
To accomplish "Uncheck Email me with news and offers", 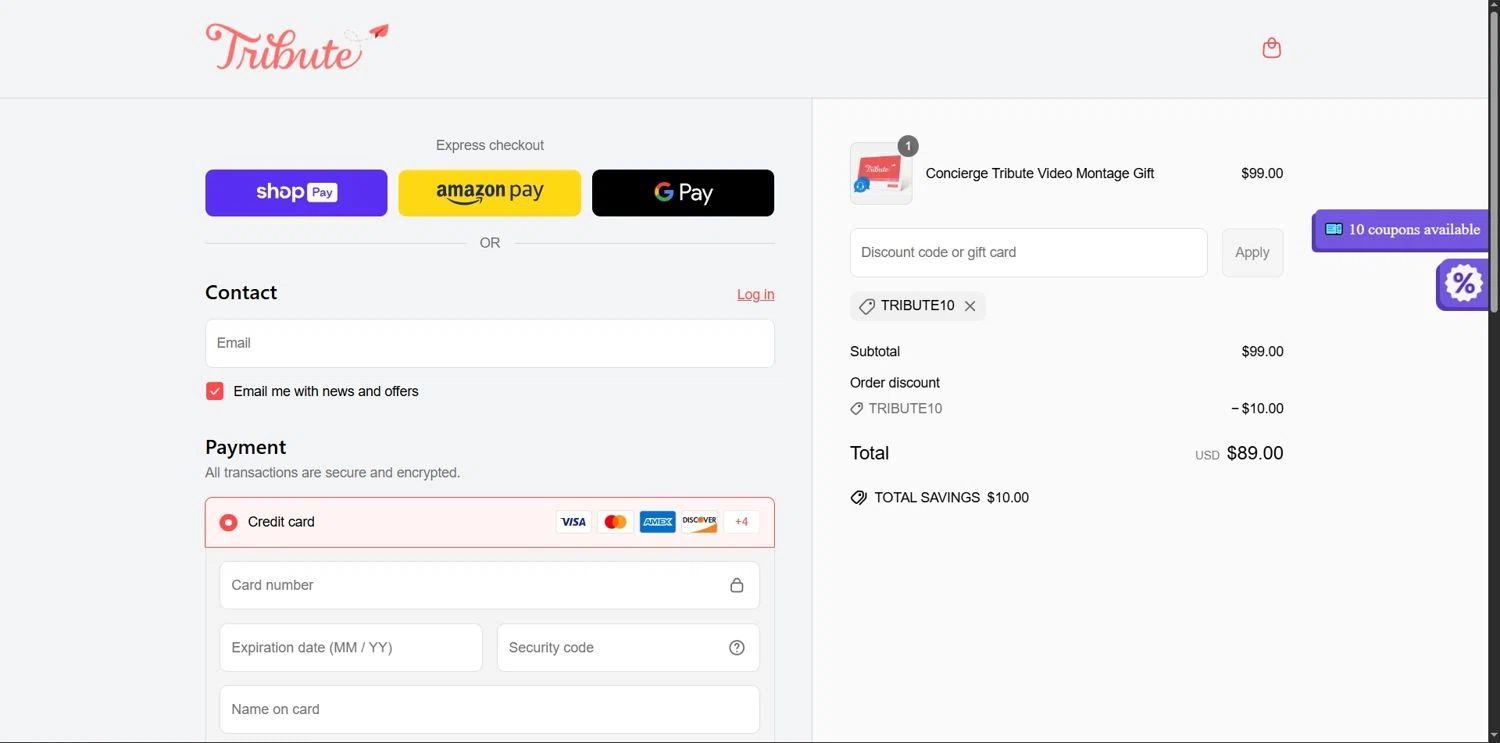I will point(214,391).
